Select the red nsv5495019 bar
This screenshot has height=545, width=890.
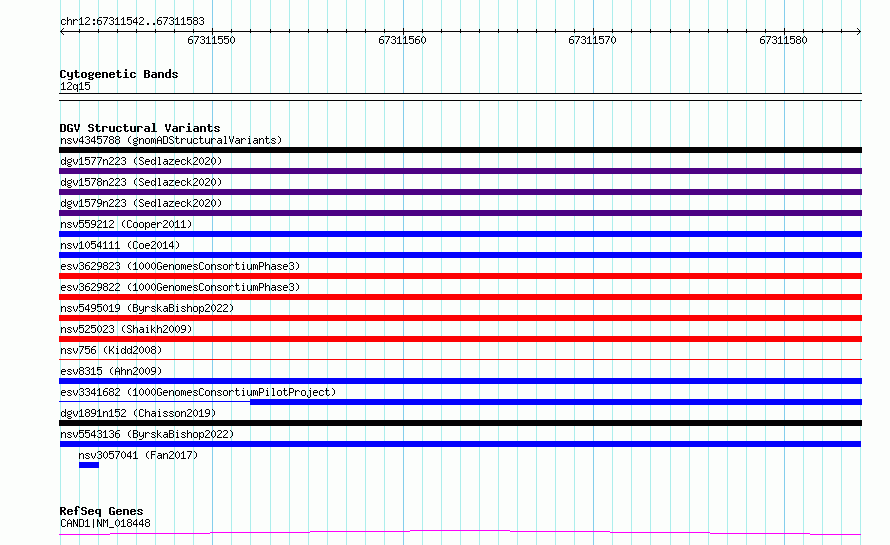pos(460,318)
